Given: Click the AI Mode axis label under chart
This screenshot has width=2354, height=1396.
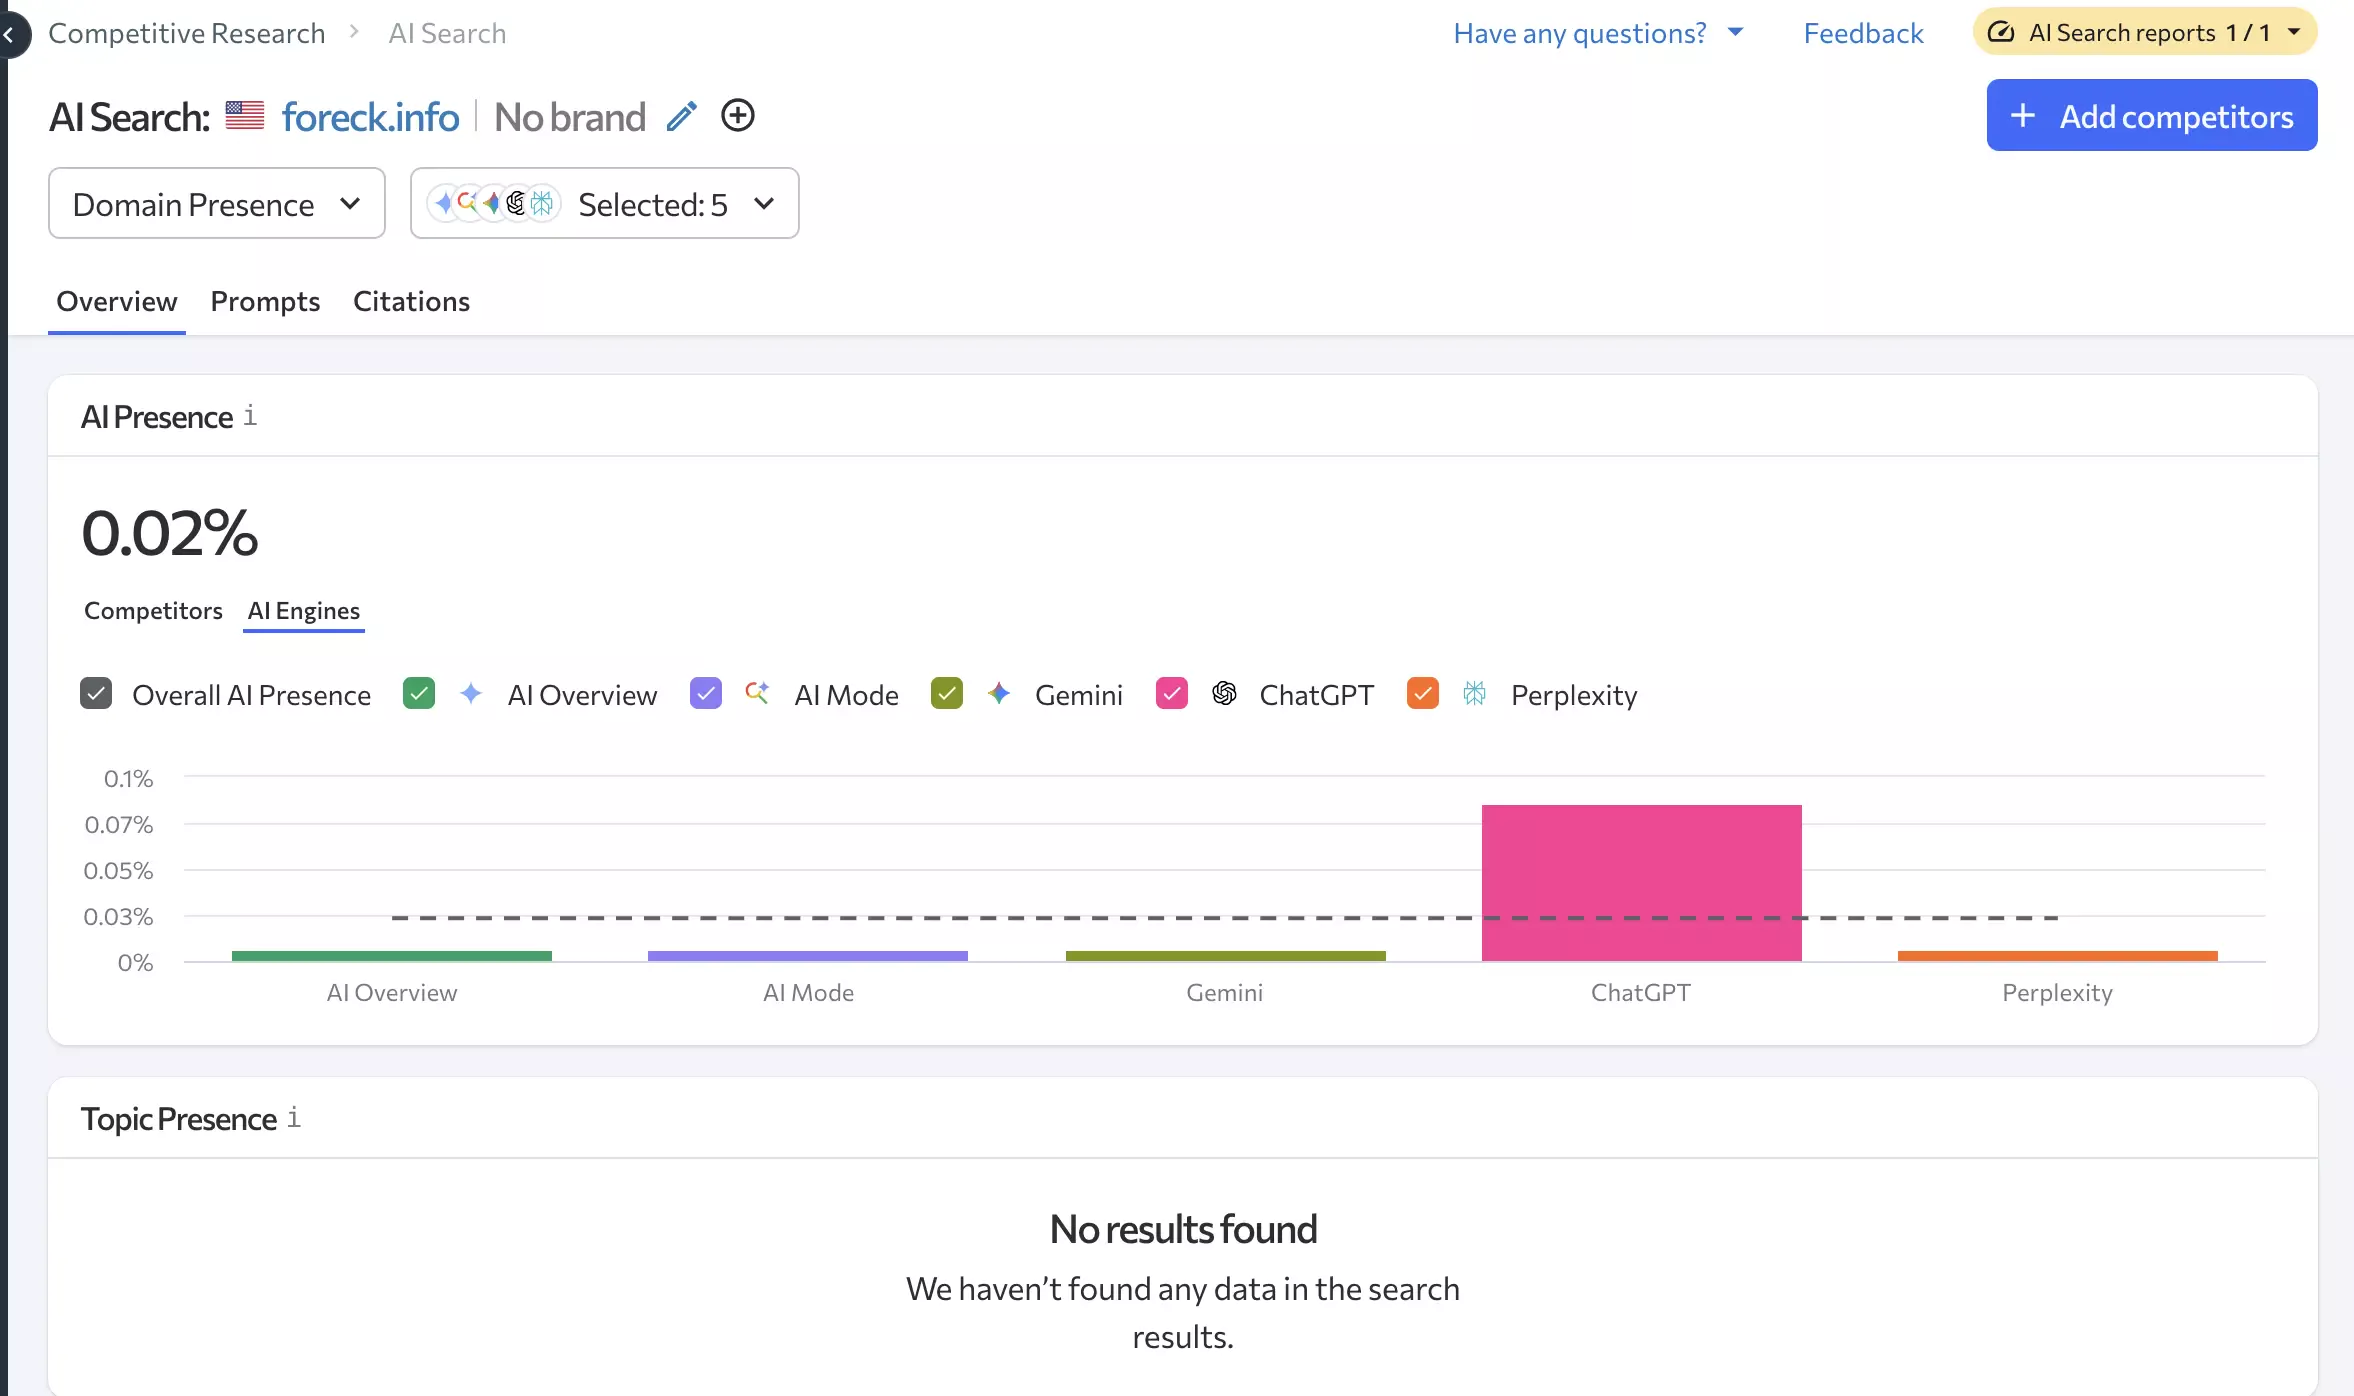Looking at the screenshot, I should click(x=809, y=993).
